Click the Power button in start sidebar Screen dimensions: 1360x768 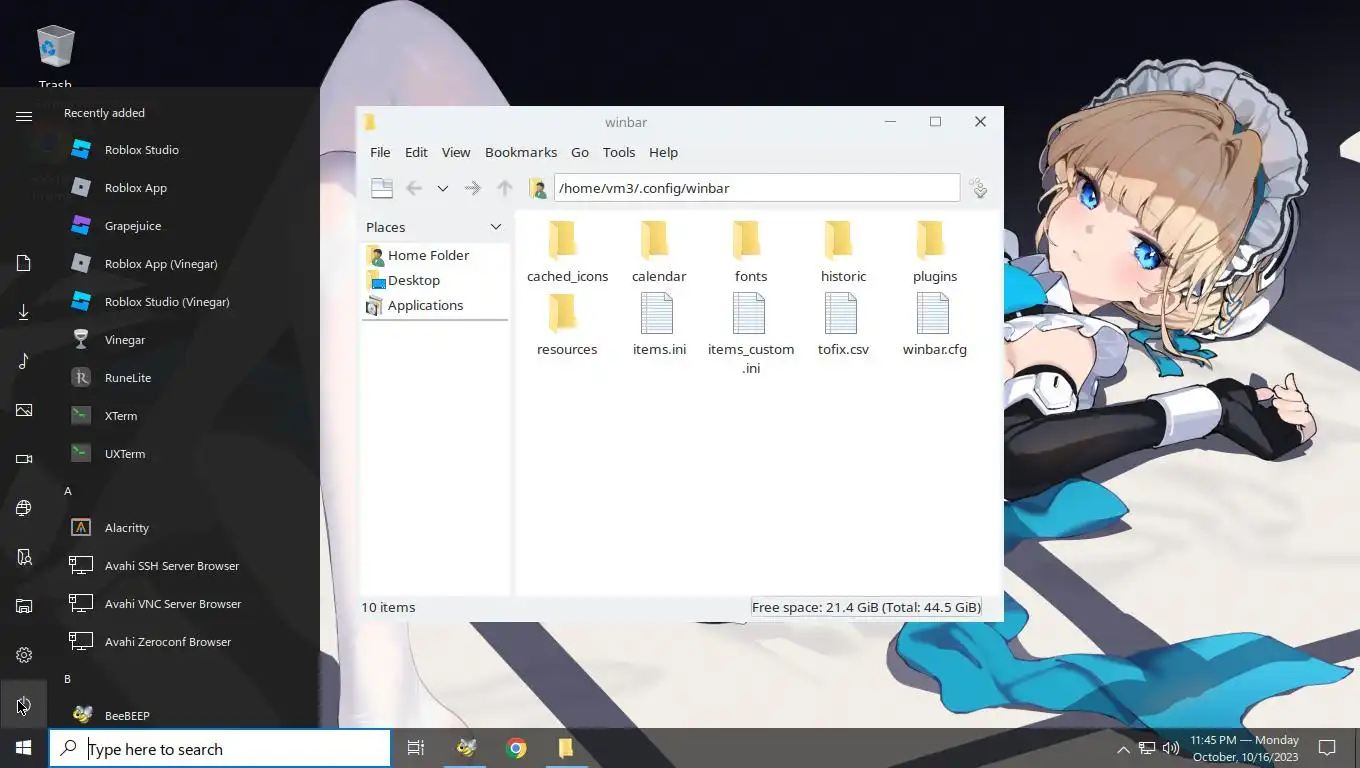[24, 704]
